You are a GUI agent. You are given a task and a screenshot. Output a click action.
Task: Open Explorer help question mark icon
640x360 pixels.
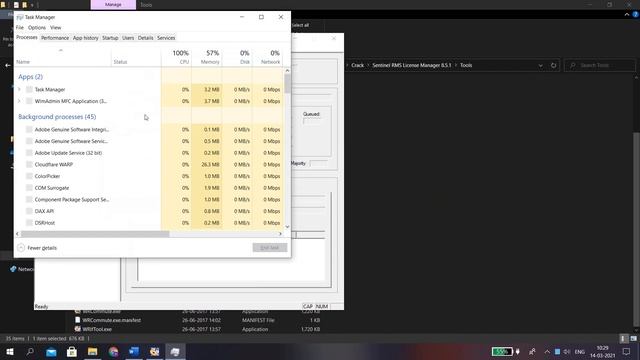point(636,14)
